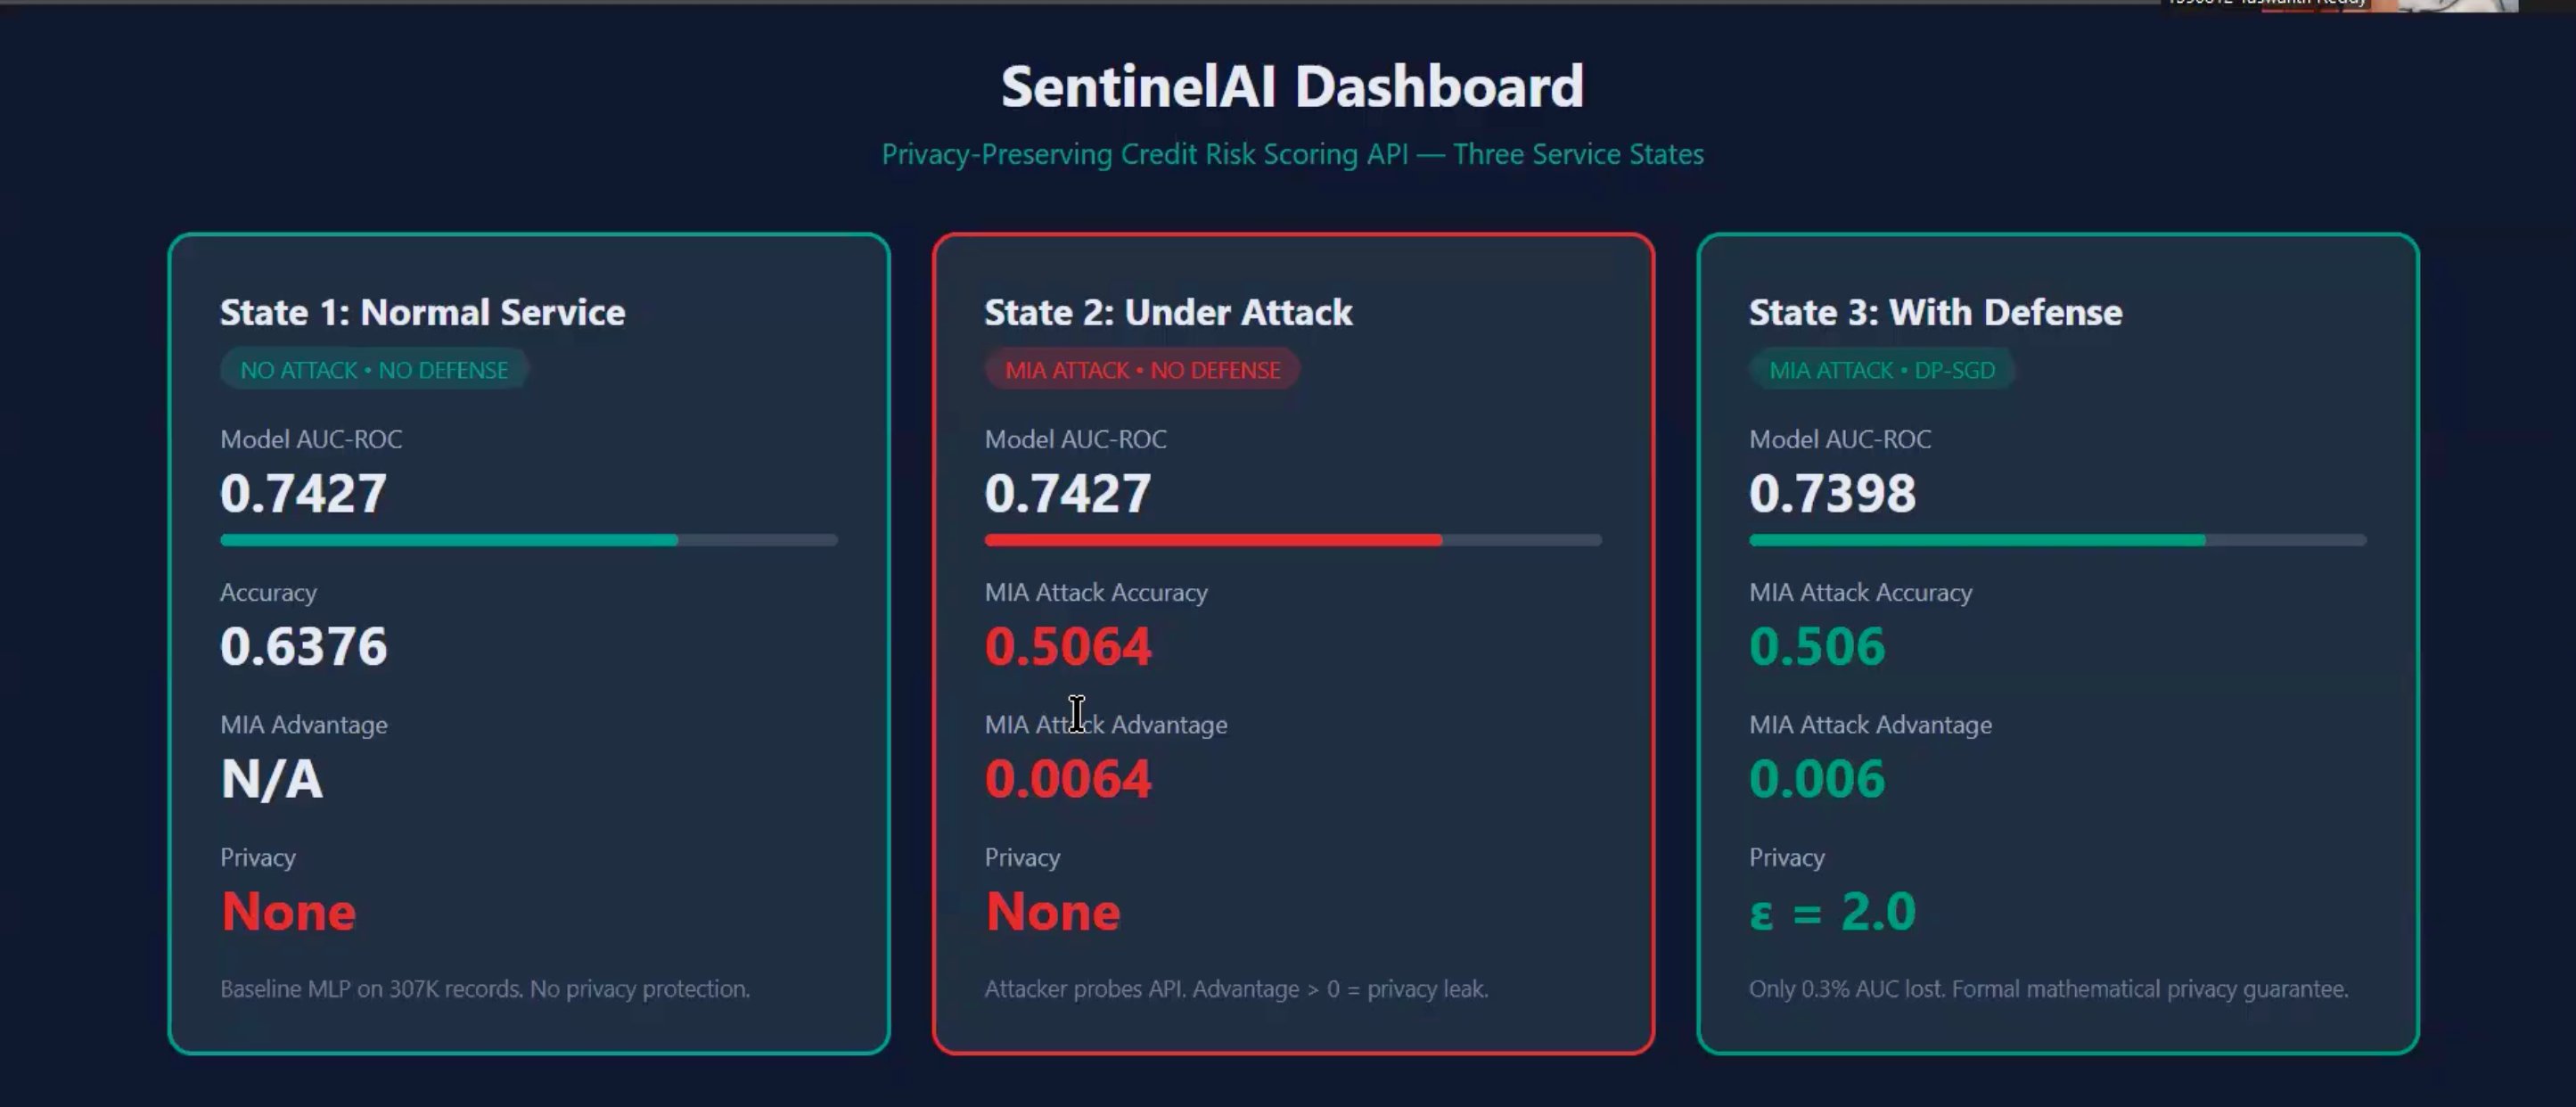Click the participant video thumbnail at top-right
This screenshot has height=1107, width=2576.
click(x=2340, y=6)
